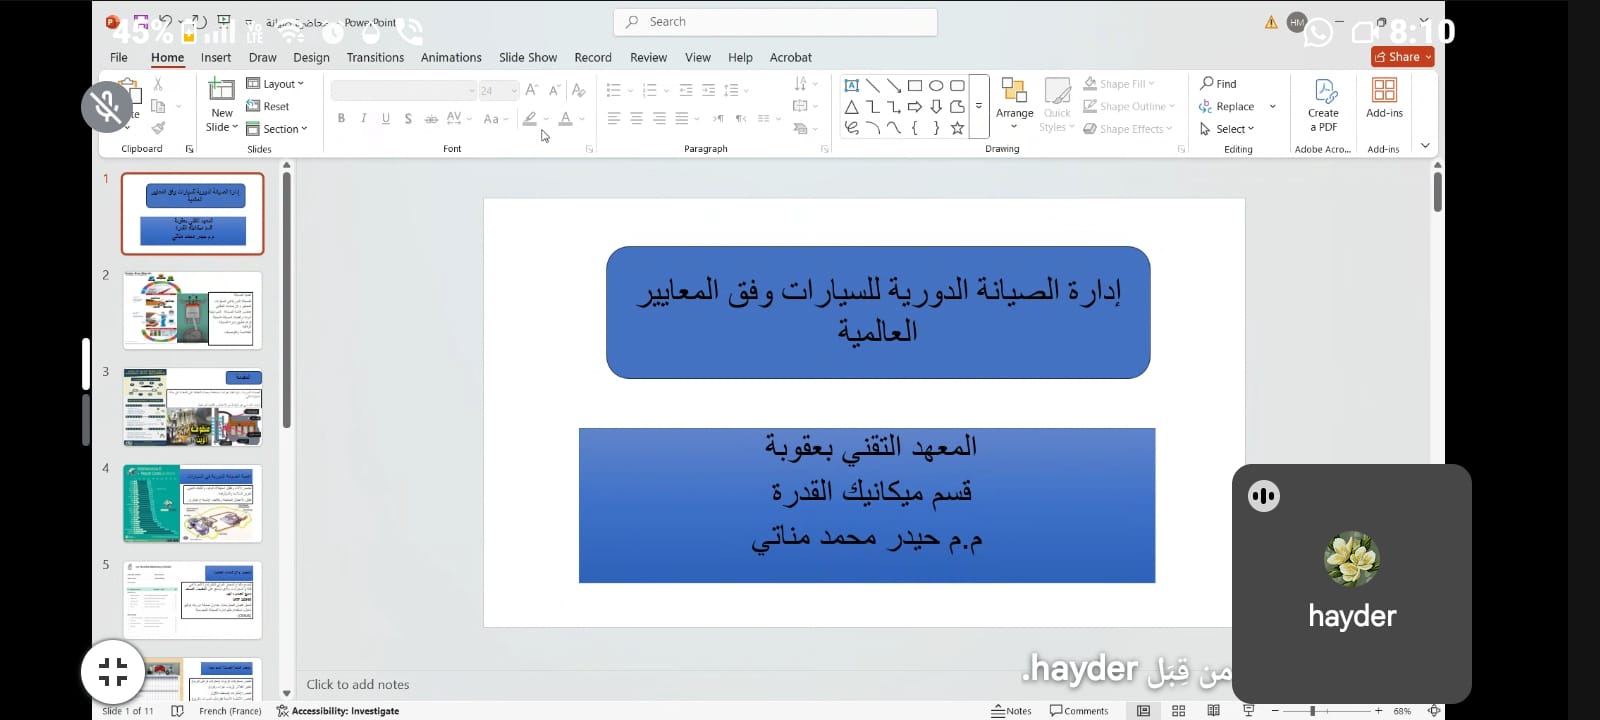Screen dimensions: 1600x720
Task: Pick the Right Arrow block shape
Action: click(914, 107)
